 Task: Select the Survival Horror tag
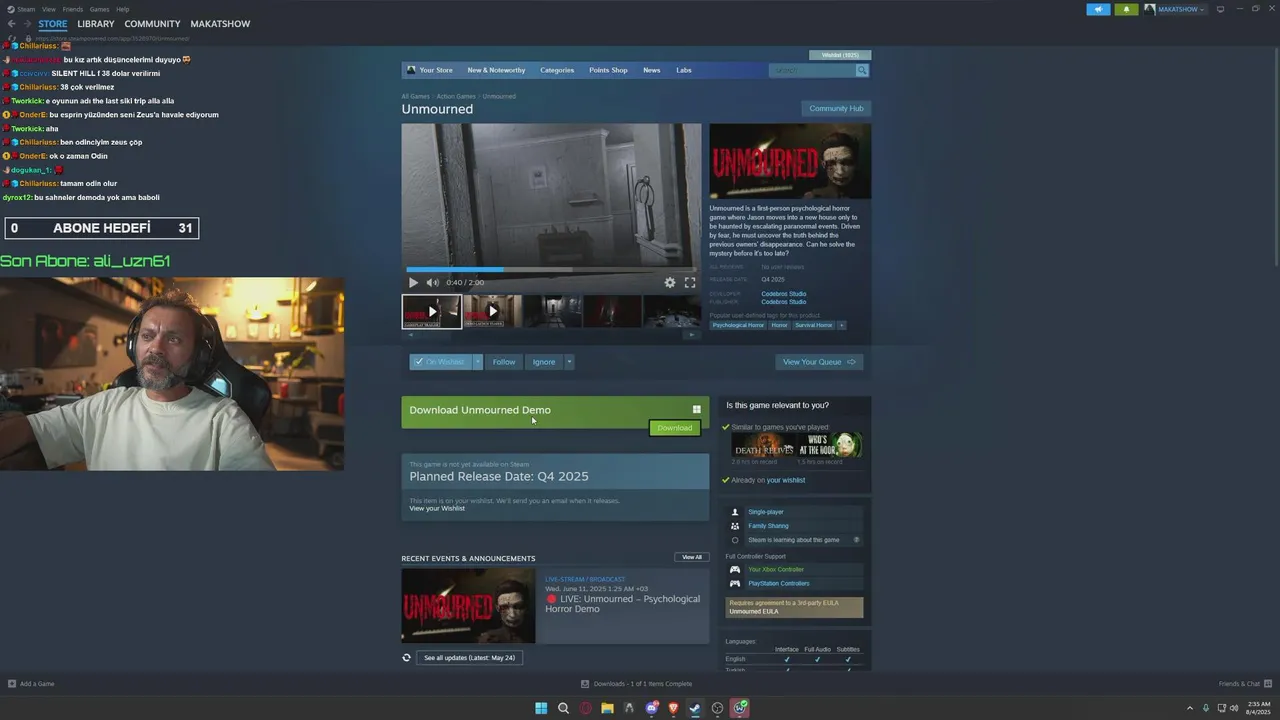tap(814, 325)
